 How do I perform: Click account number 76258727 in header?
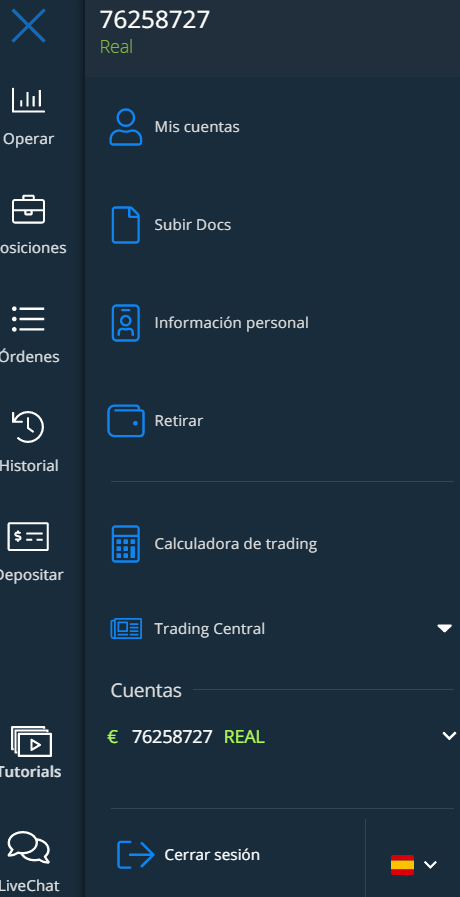tap(154, 20)
